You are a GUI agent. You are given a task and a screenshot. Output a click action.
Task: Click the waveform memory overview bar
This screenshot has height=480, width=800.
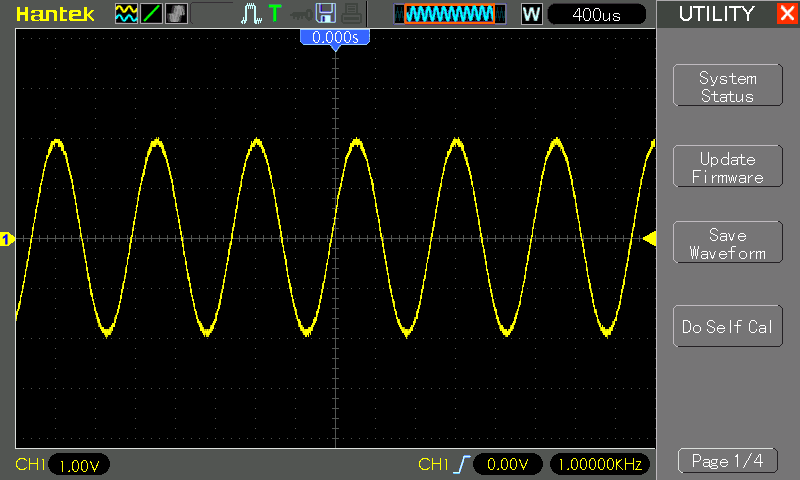449,14
